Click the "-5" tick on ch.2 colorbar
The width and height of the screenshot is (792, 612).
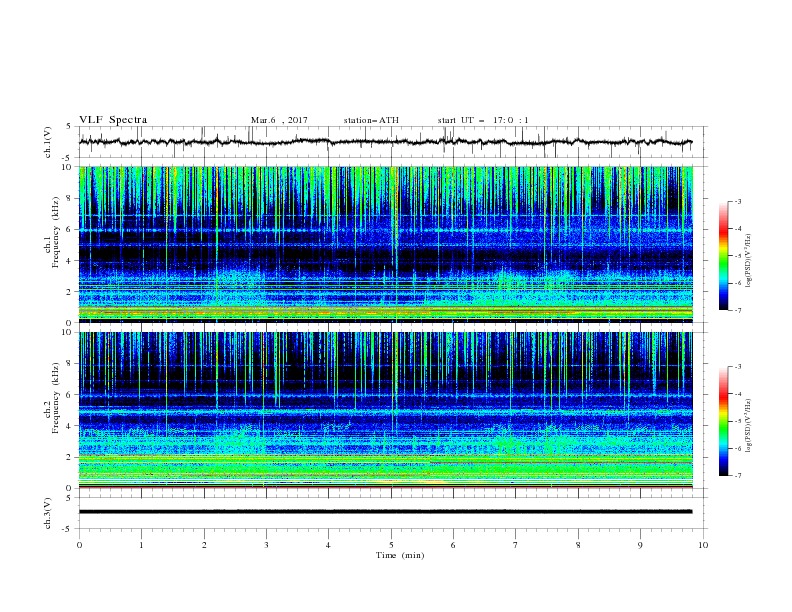738,421
